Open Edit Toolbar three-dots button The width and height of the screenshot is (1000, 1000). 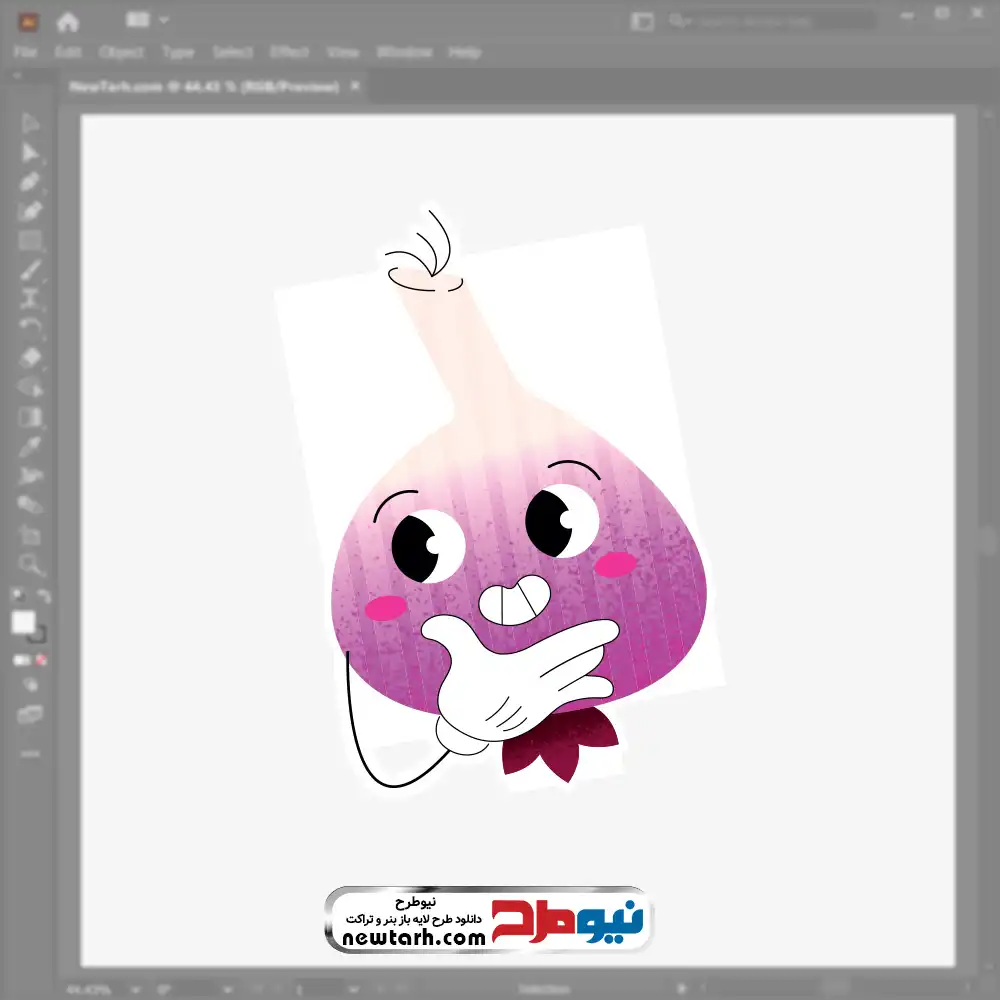click(30, 752)
